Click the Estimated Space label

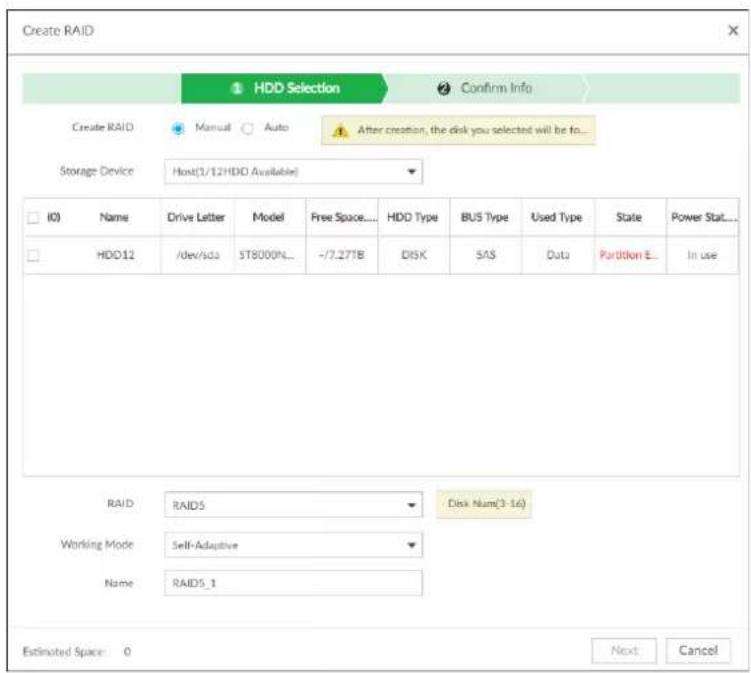(64, 651)
